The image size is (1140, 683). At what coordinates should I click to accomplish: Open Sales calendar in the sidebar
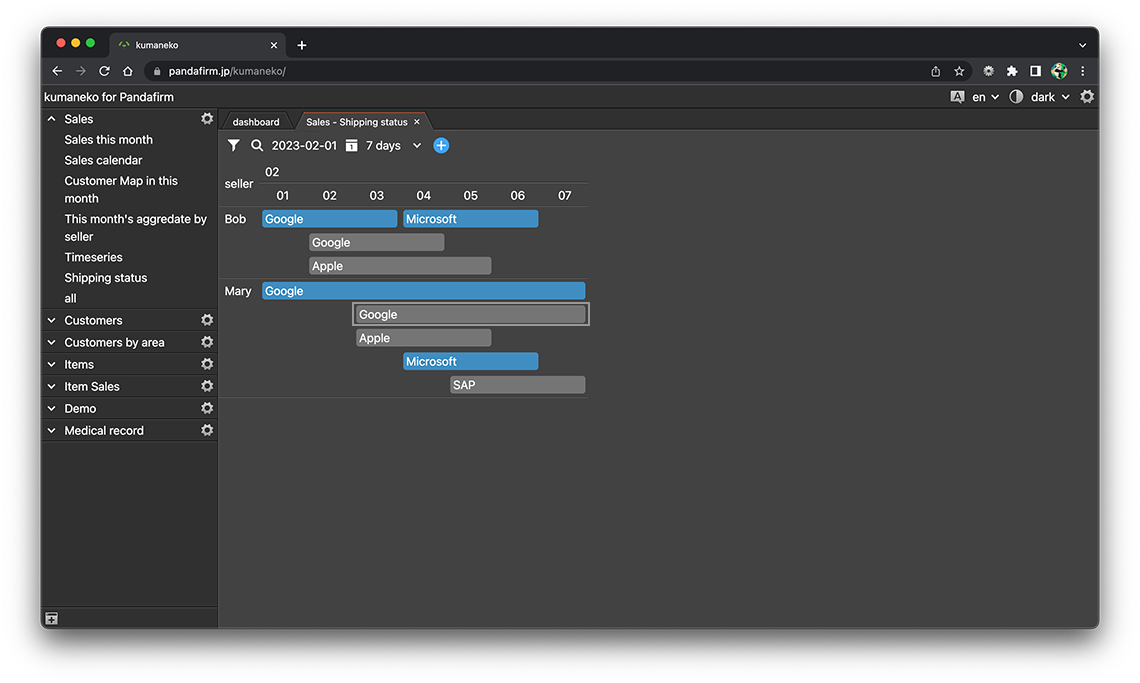pos(103,160)
